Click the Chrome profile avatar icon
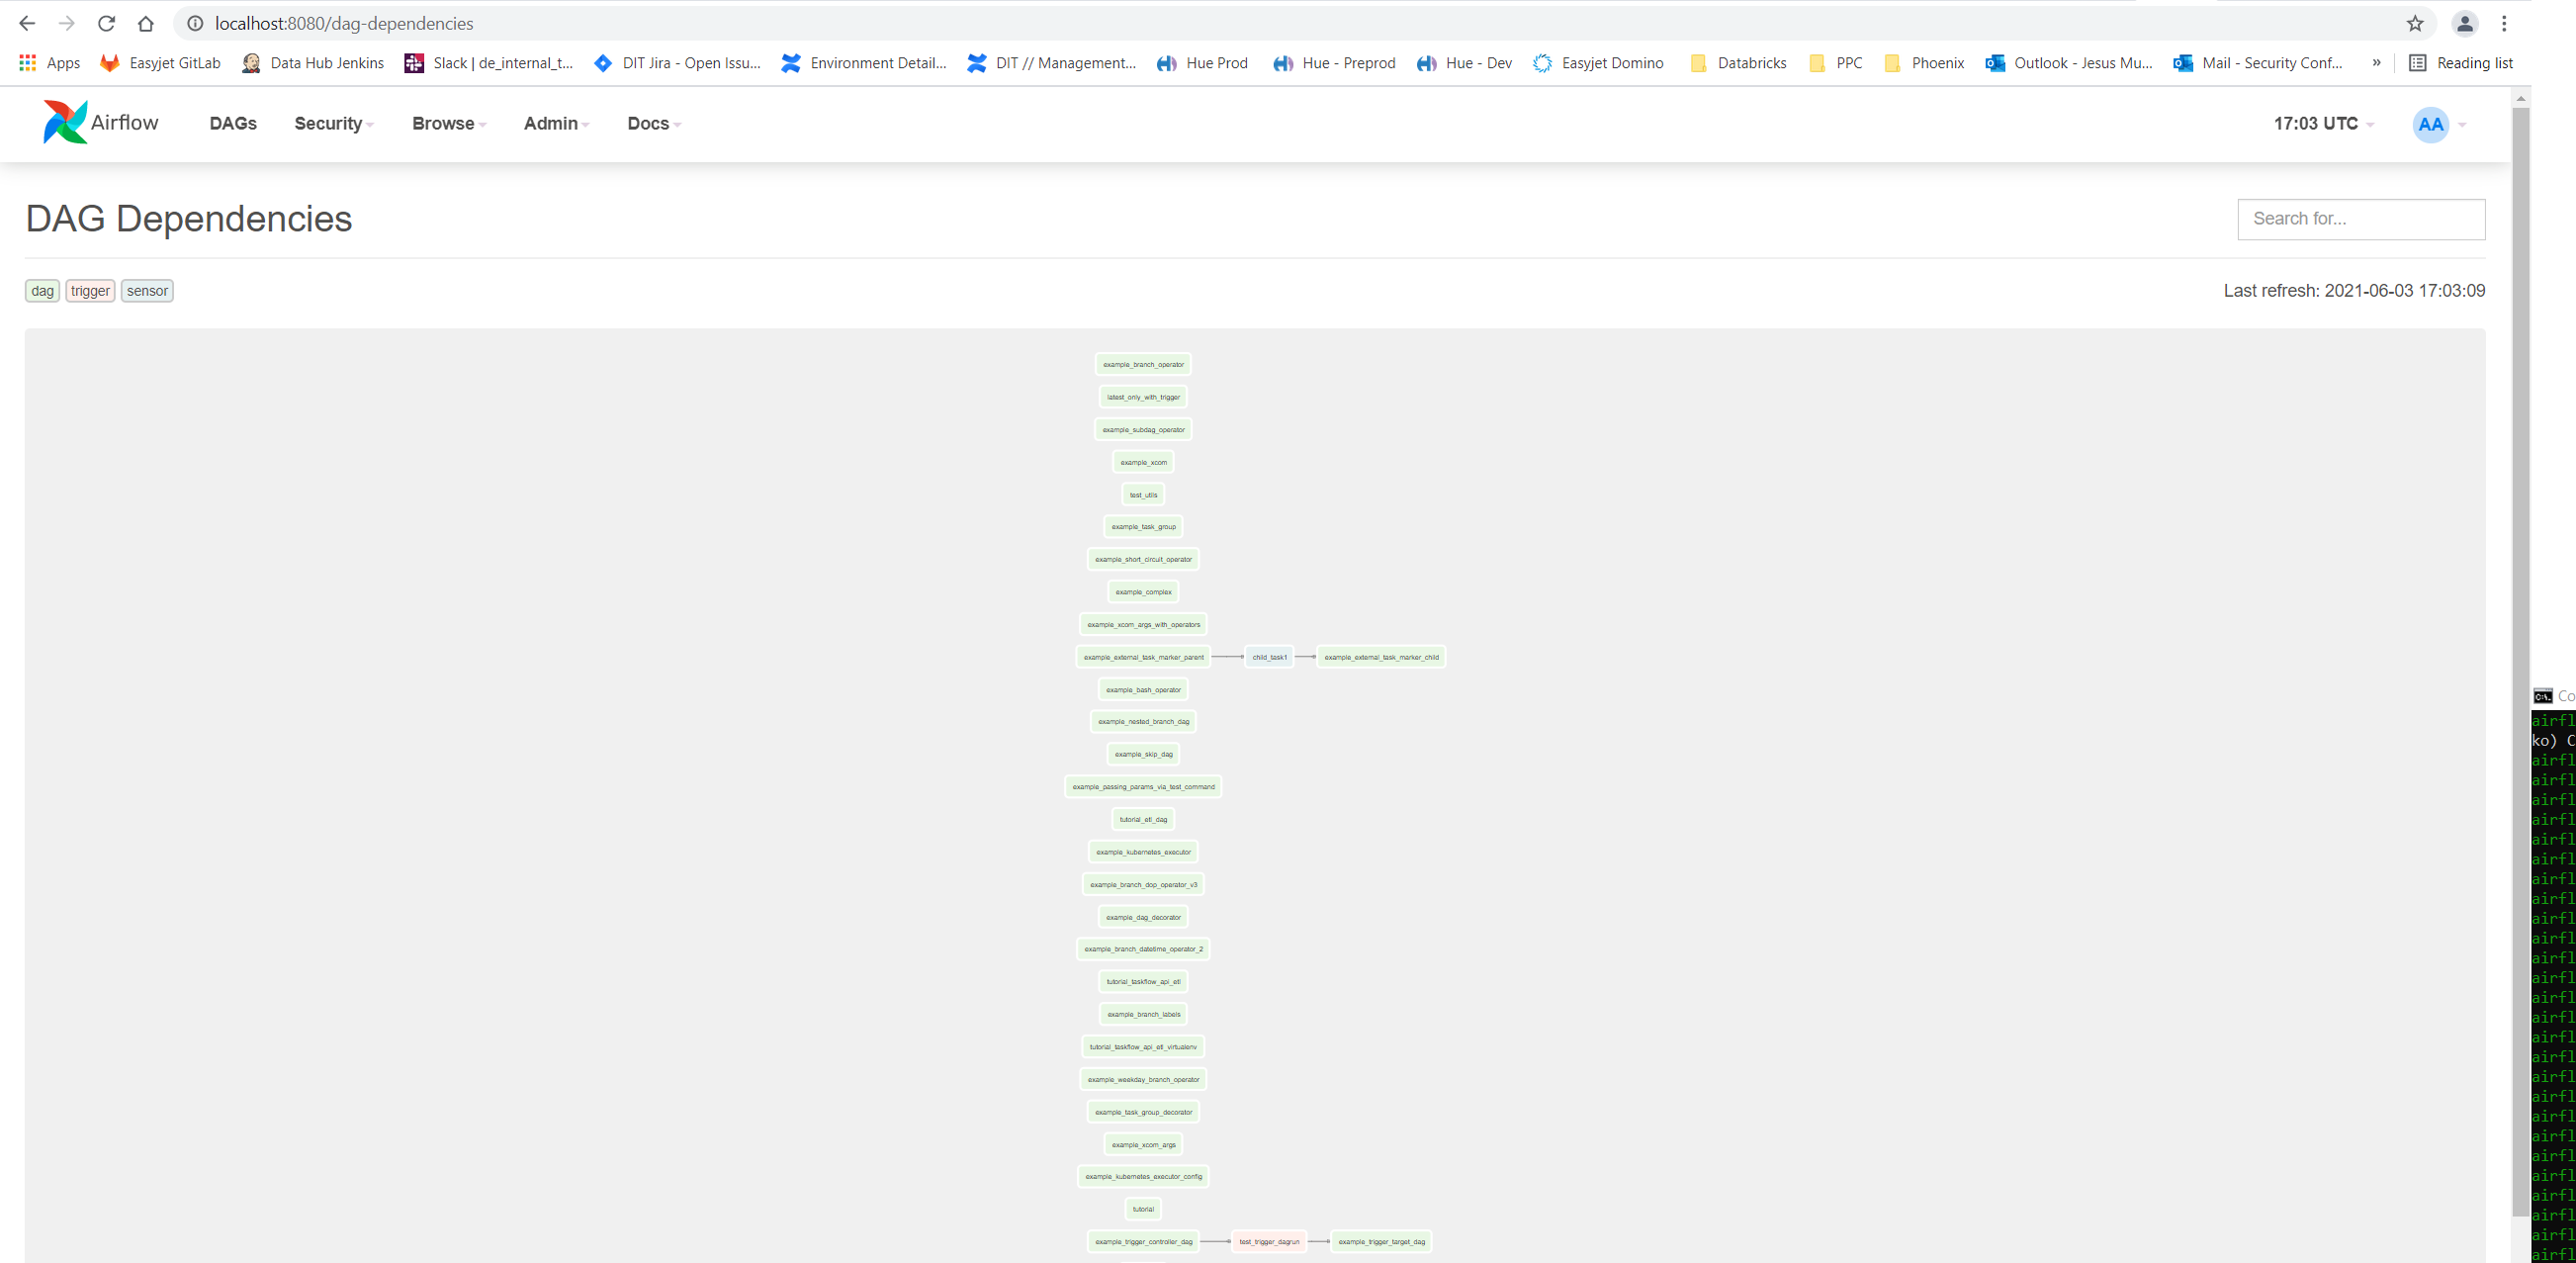 point(2464,23)
